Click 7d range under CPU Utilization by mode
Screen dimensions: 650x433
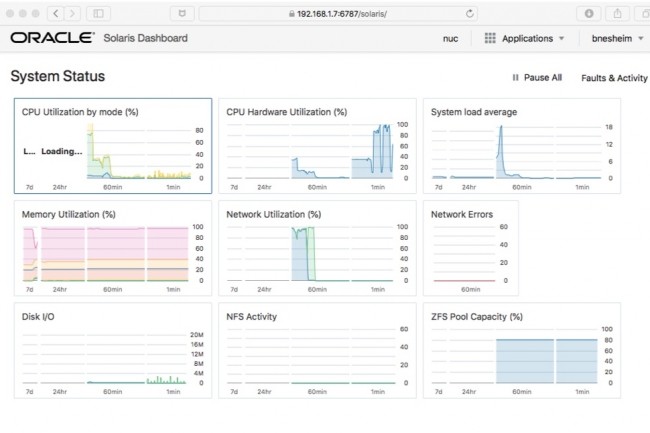(x=29, y=187)
